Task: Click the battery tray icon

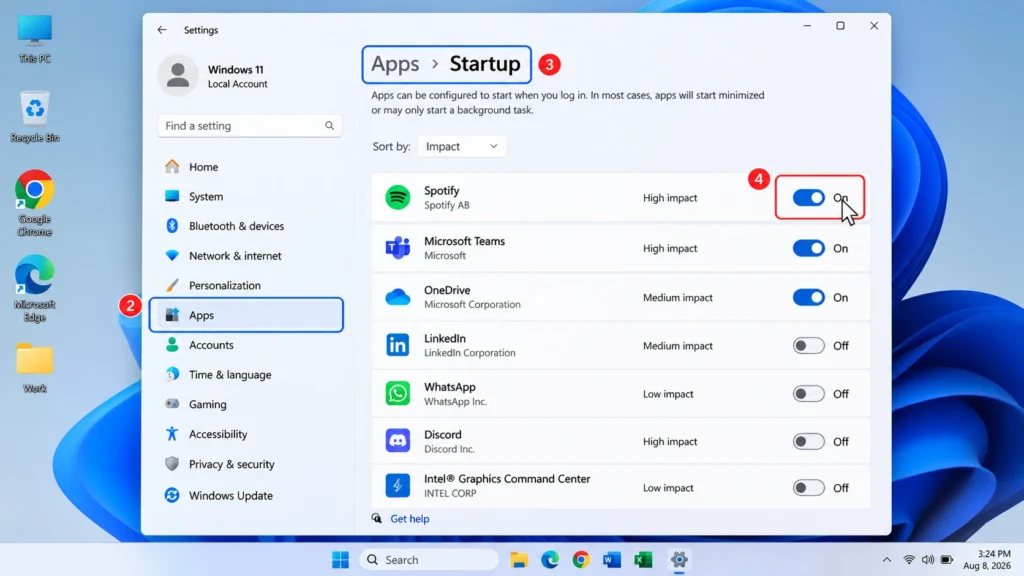Action: [946, 560]
